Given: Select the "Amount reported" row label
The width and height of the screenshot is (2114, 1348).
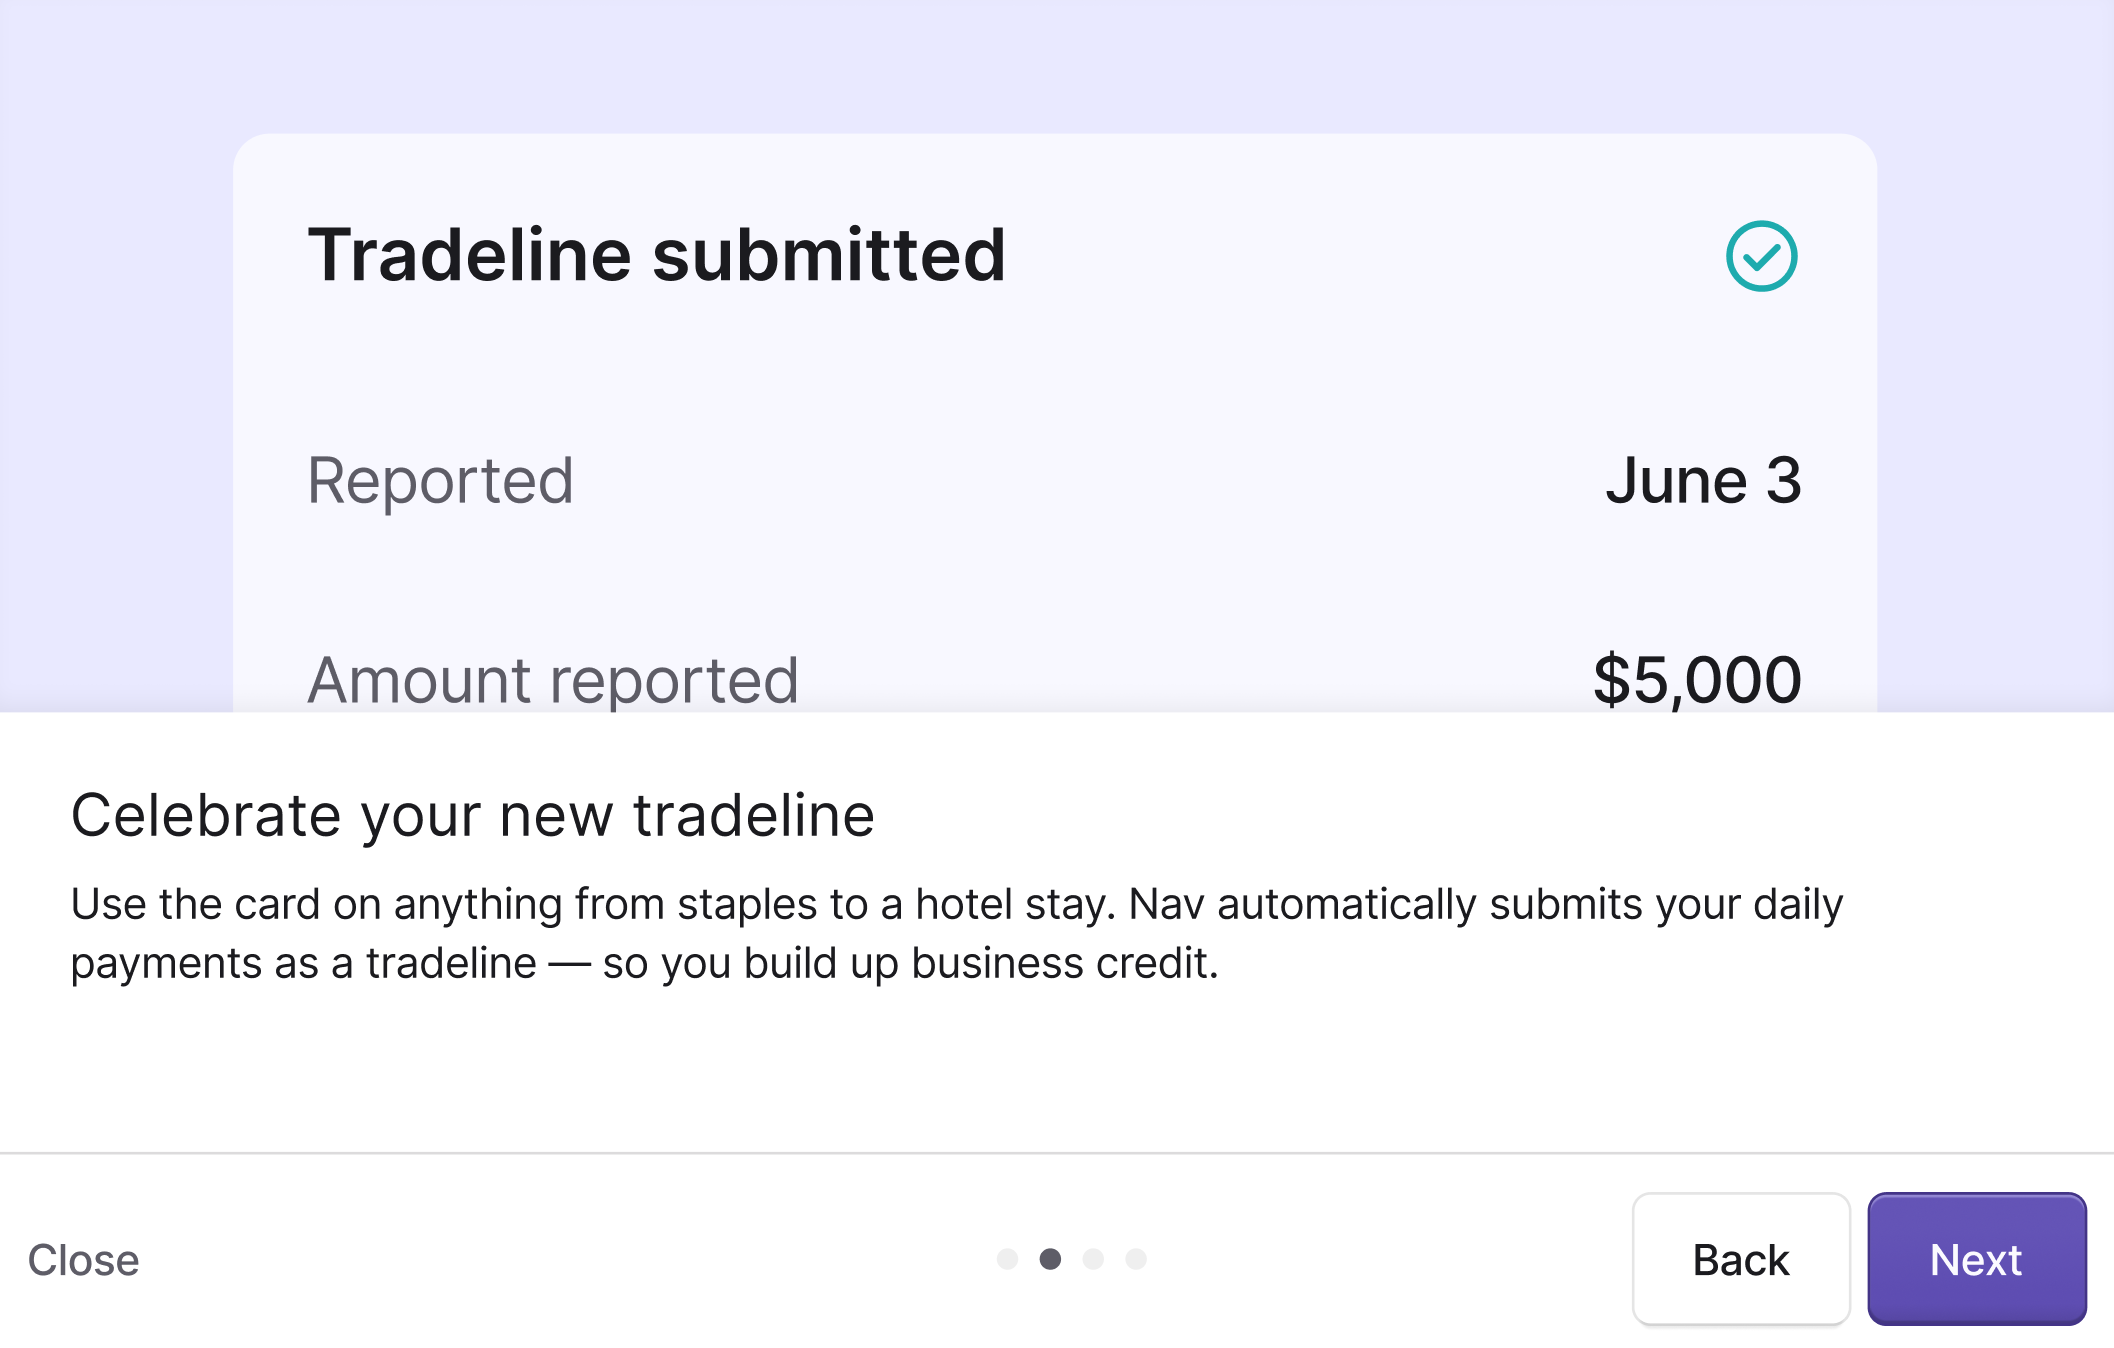Looking at the screenshot, I should (x=552, y=680).
